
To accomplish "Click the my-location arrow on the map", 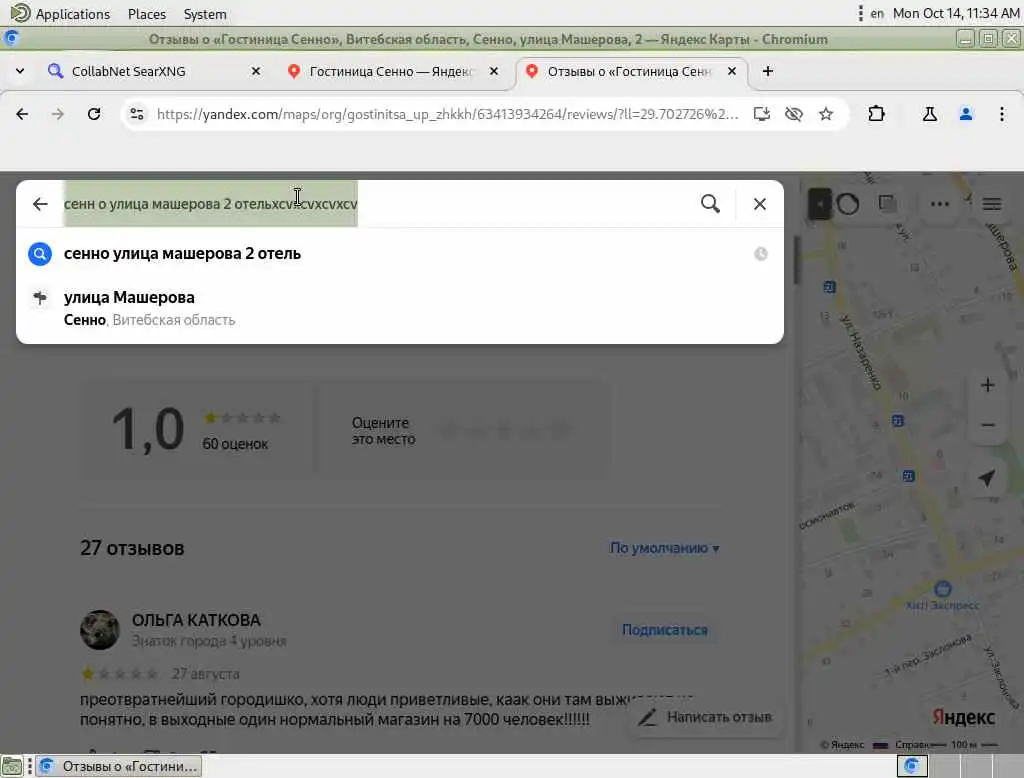I will (x=987, y=478).
